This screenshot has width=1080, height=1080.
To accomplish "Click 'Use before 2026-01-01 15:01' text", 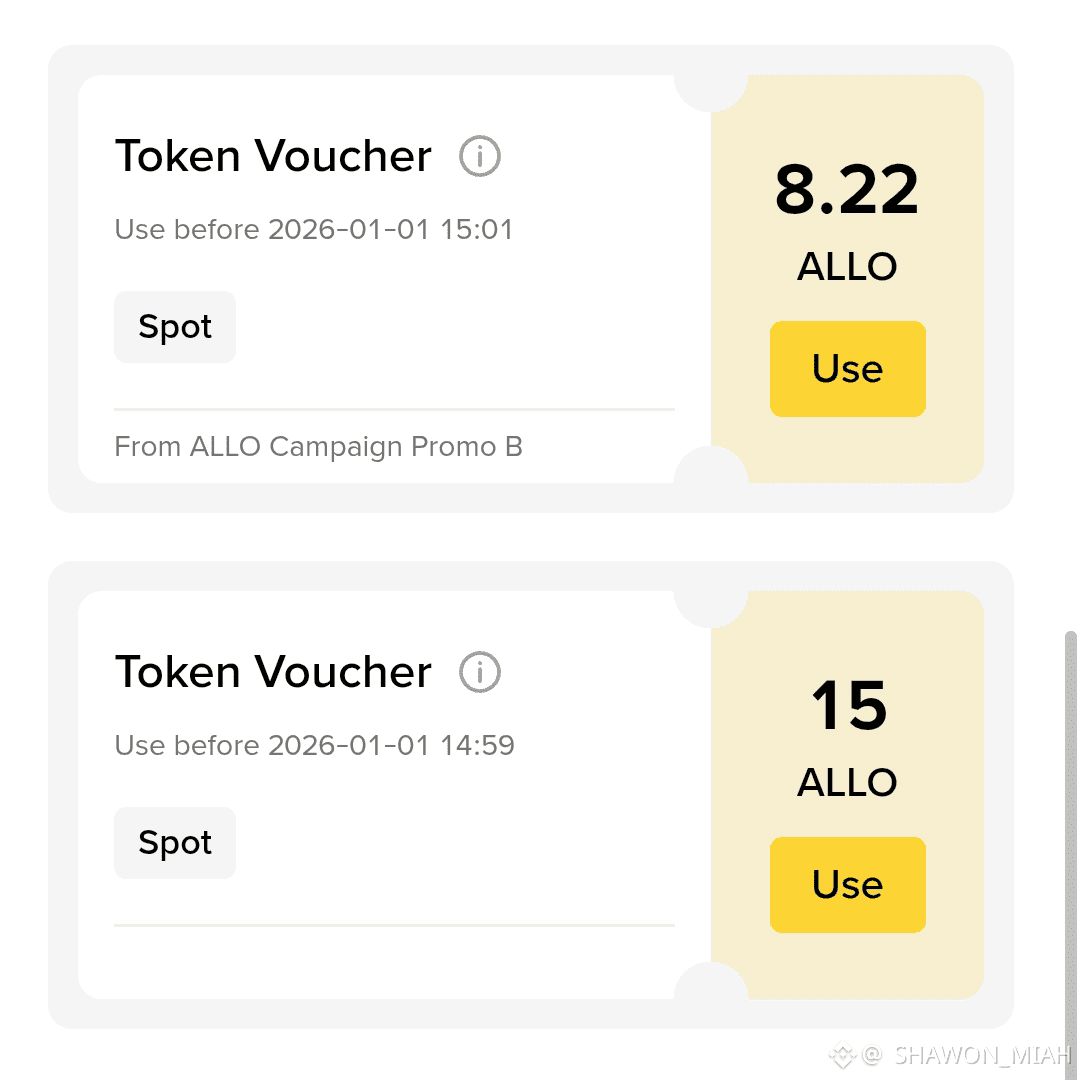I will pyautogui.click(x=313, y=229).
